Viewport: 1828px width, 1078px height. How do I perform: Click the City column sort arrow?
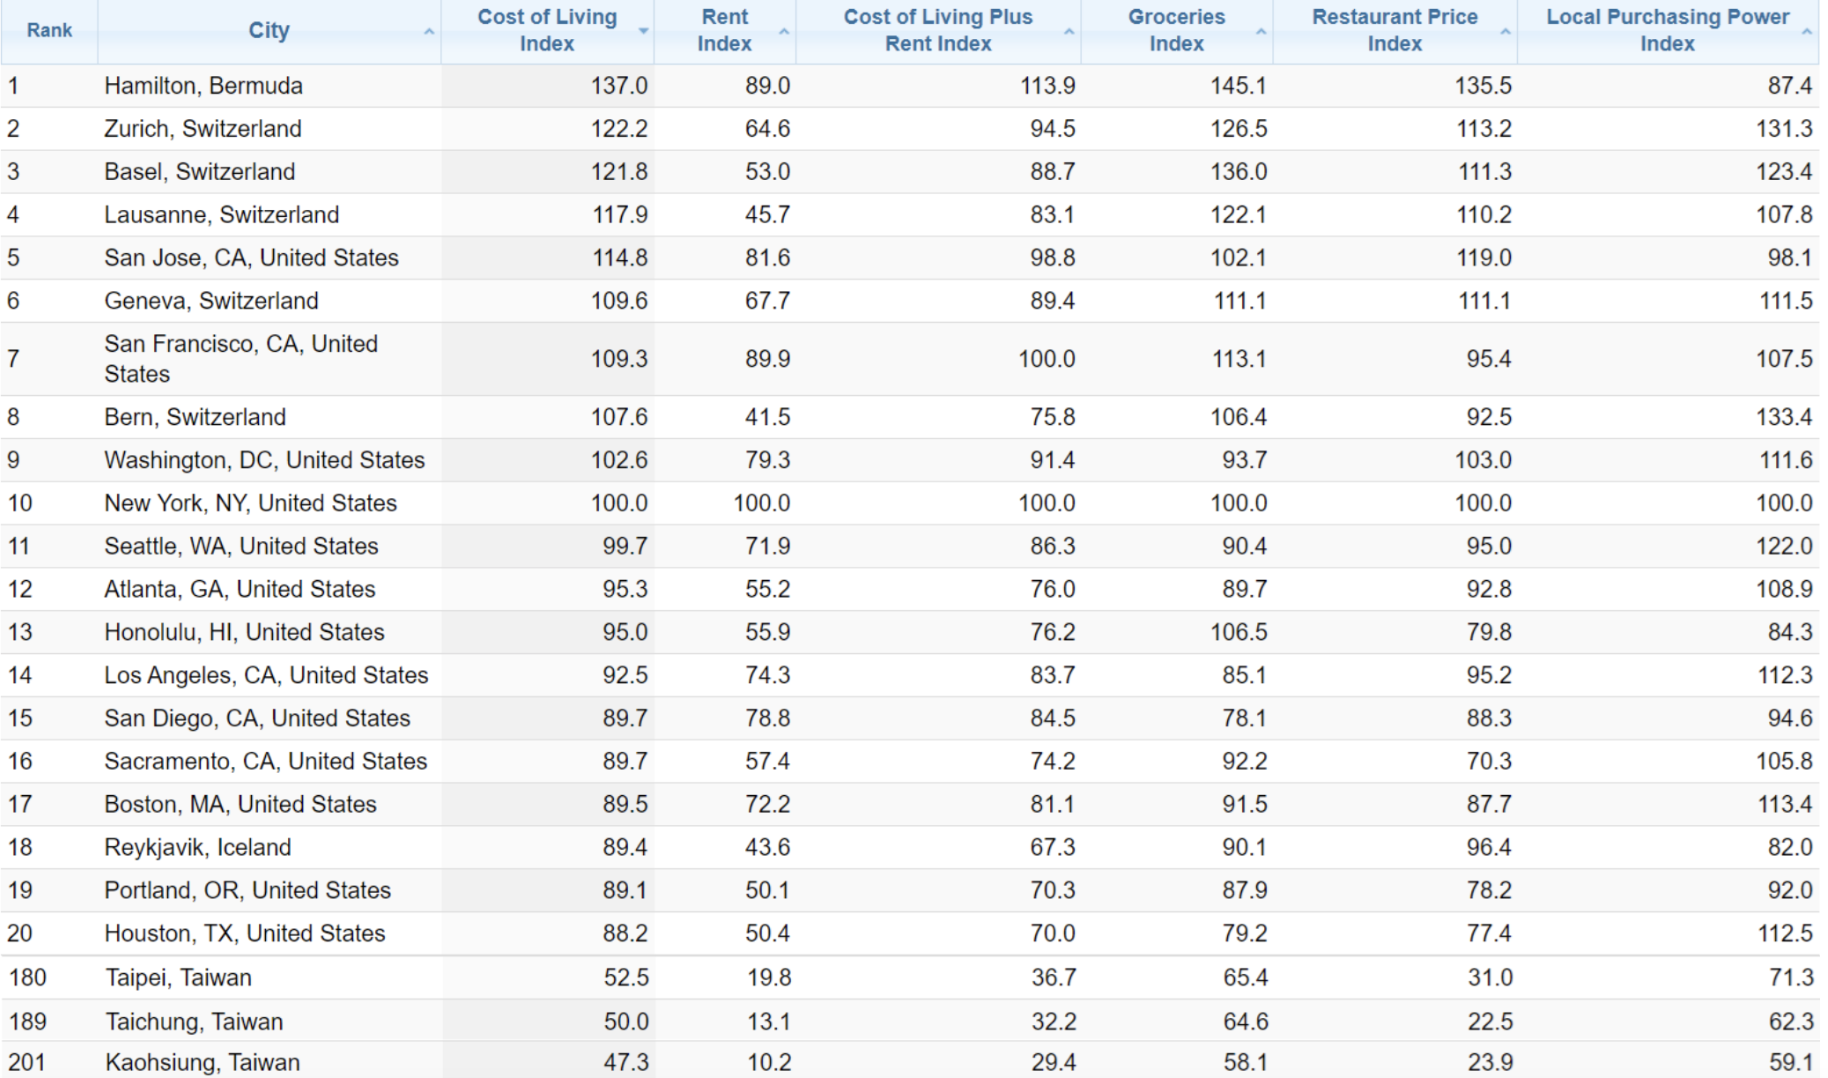(429, 32)
